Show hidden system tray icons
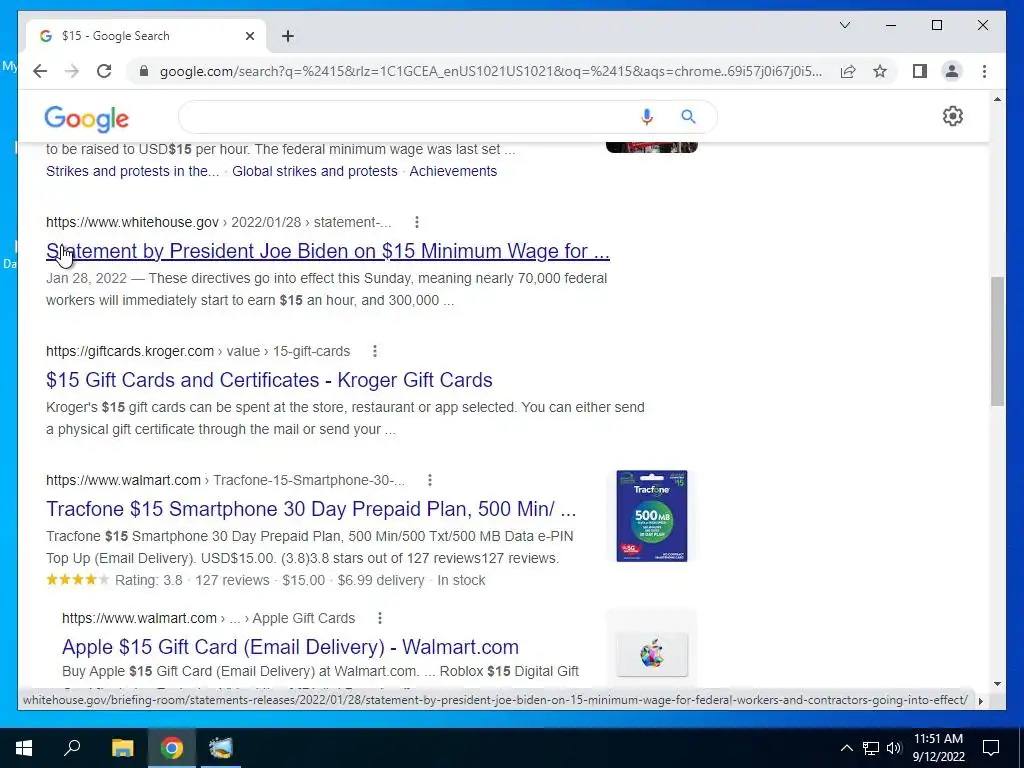The height and width of the screenshot is (768, 1024). click(846, 748)
